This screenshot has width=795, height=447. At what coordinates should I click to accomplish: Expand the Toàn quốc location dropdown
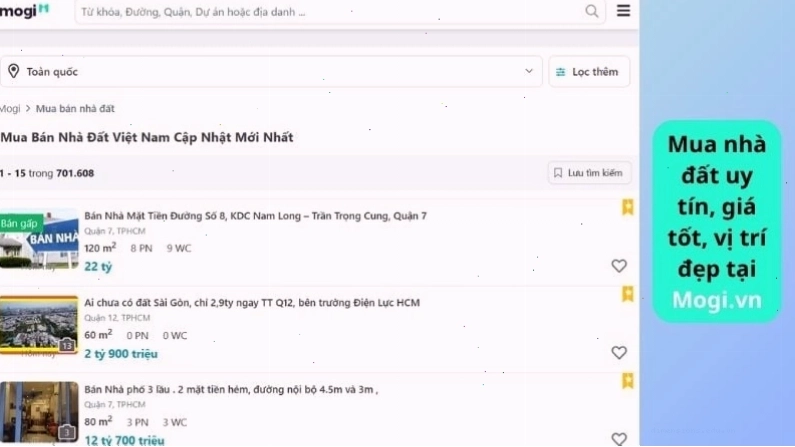point(271,71)
